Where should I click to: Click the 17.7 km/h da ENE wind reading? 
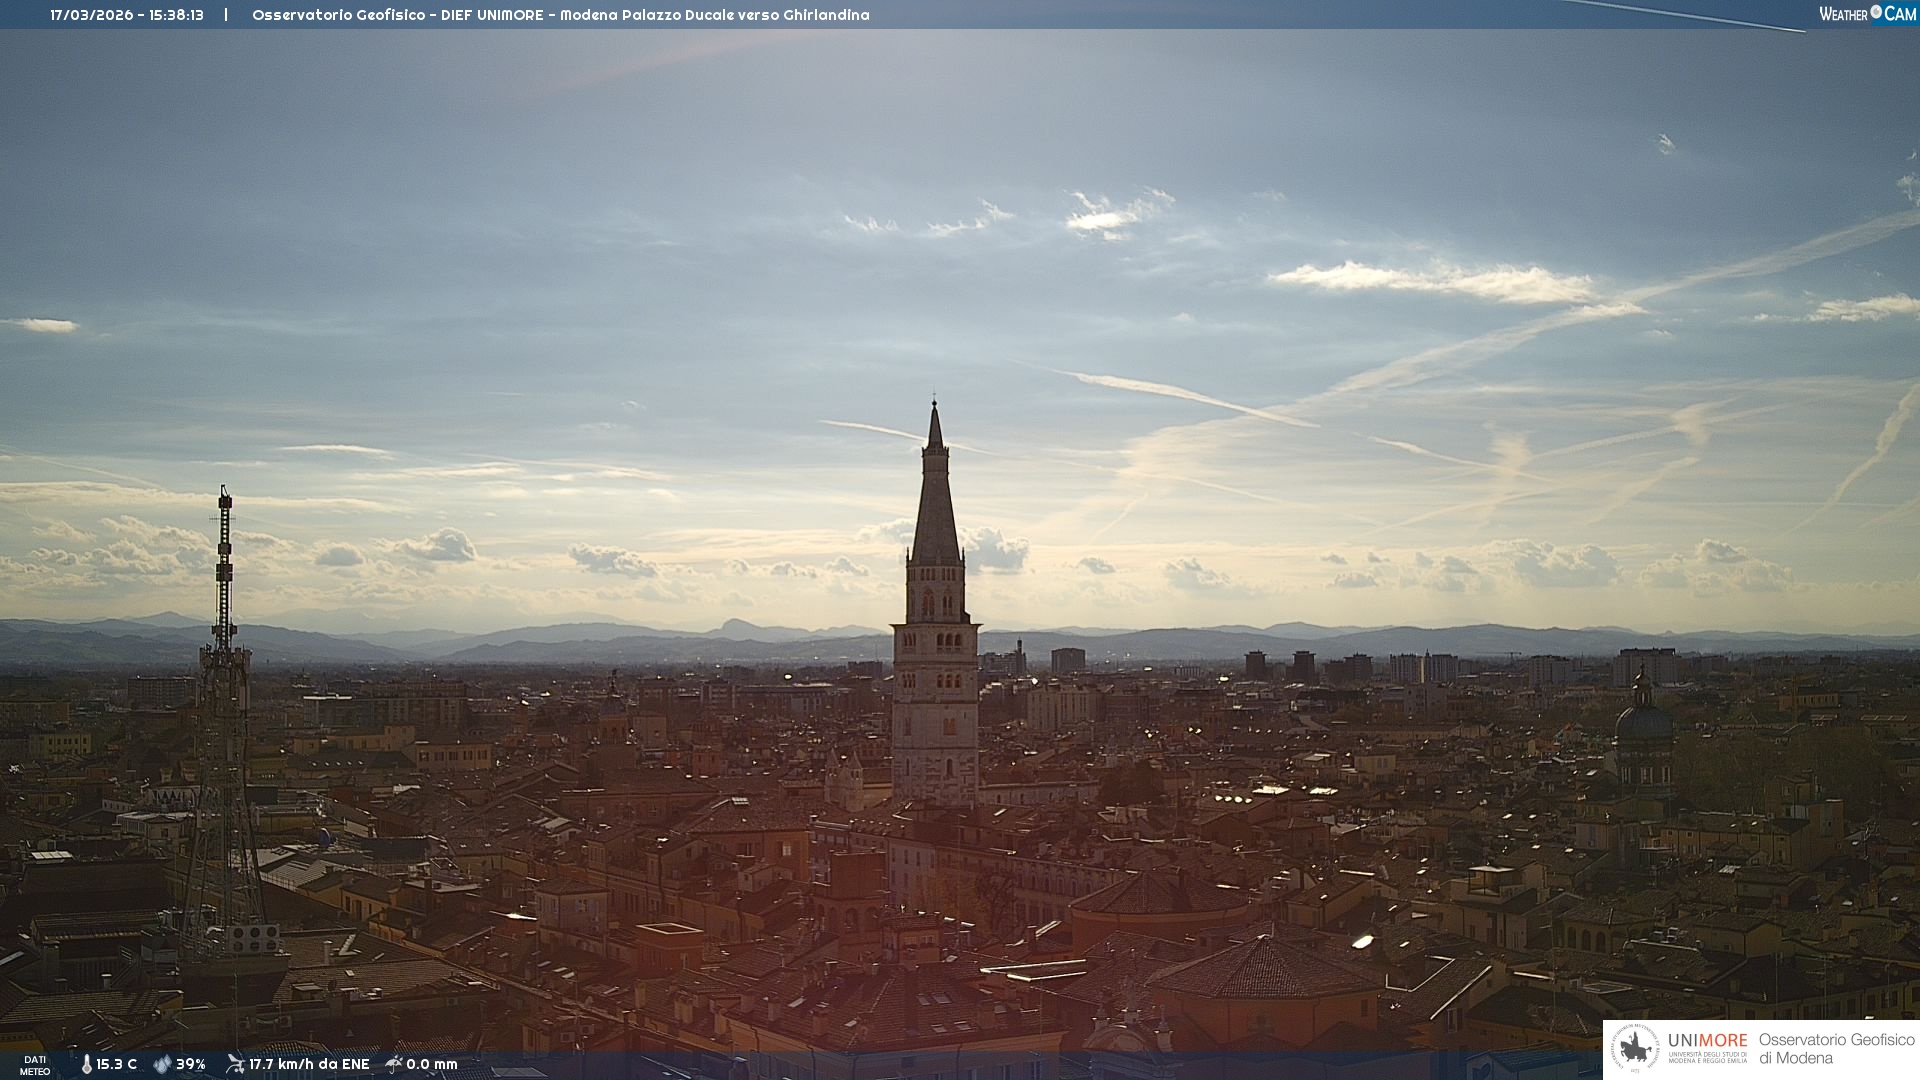click(x=309, y=1064)
